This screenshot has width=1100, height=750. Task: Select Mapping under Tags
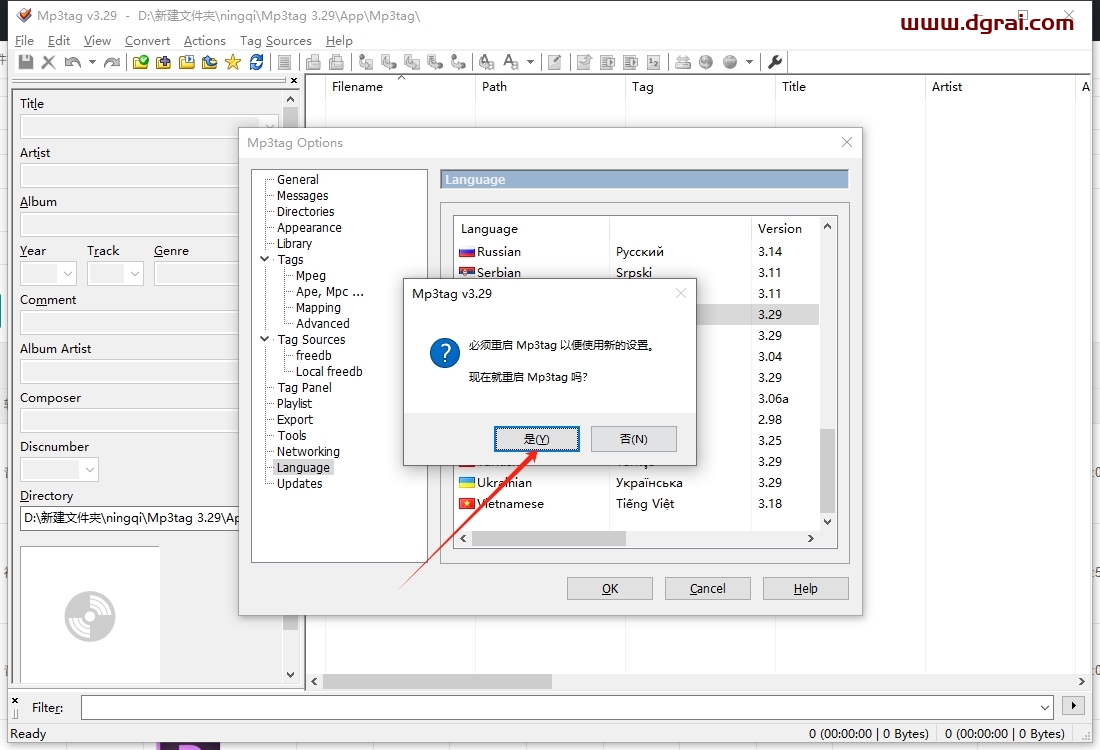coord(318,308)
